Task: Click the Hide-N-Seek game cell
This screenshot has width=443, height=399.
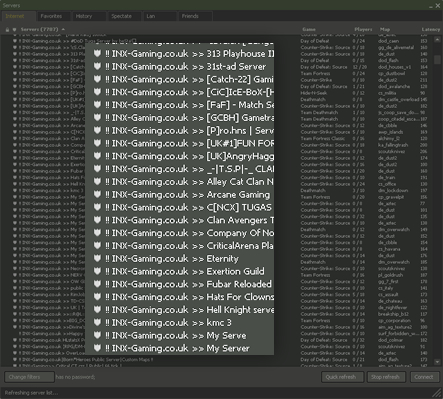Action: click(x=313, y=93)
